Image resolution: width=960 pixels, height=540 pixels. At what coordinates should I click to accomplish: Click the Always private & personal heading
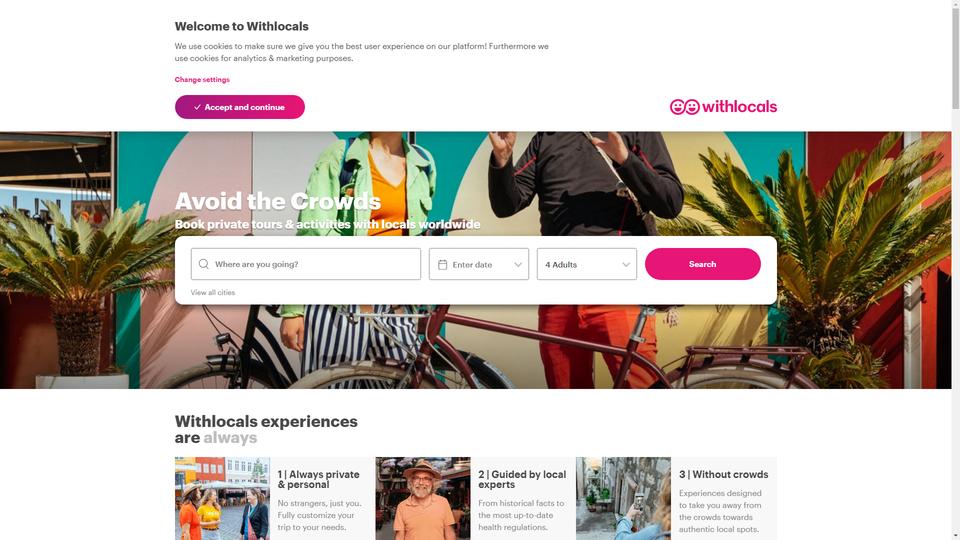(x=318, y=479)
